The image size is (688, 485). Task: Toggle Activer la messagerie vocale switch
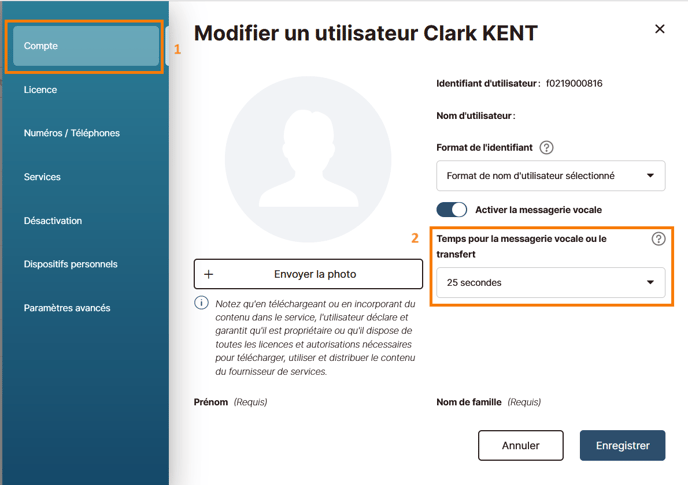click(452, 210)
